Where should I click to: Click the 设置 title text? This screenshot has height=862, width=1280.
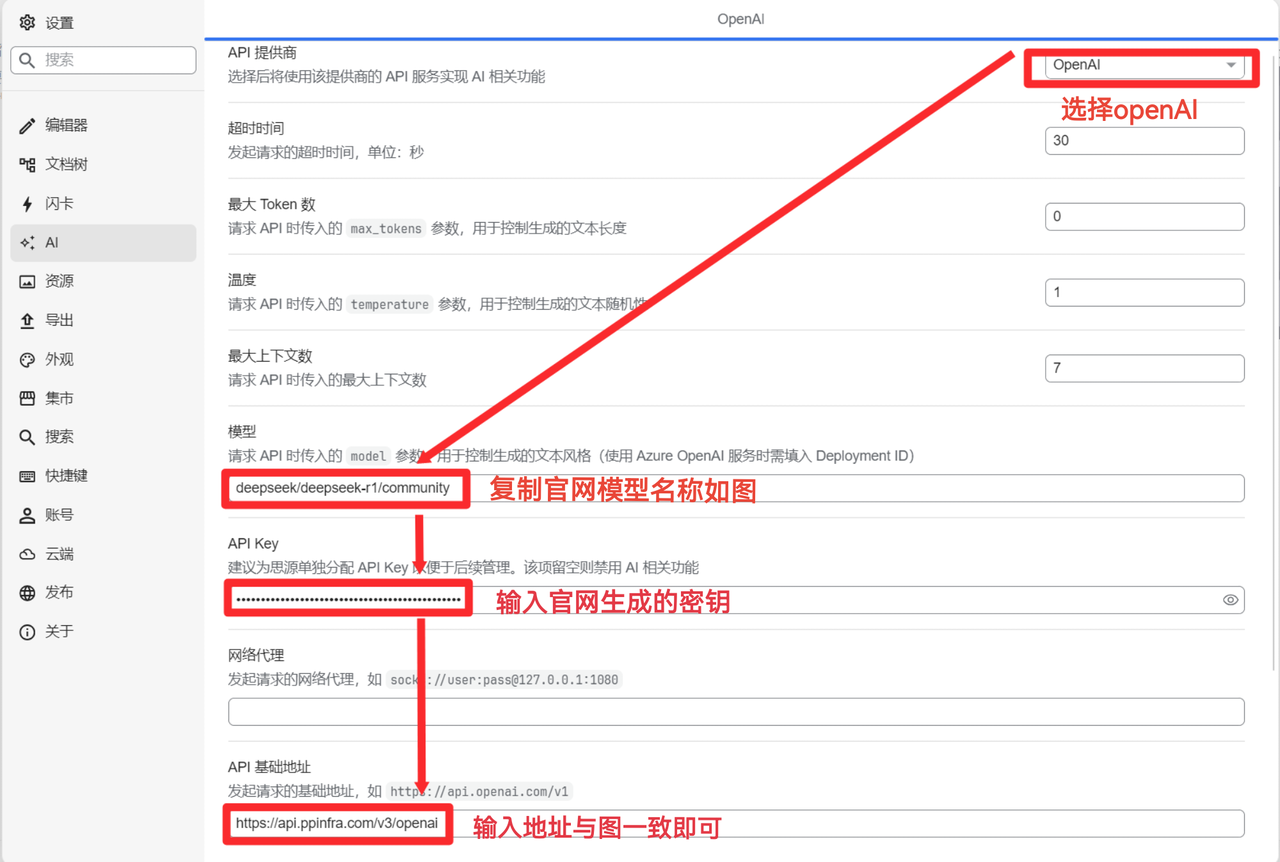point(59,22)
